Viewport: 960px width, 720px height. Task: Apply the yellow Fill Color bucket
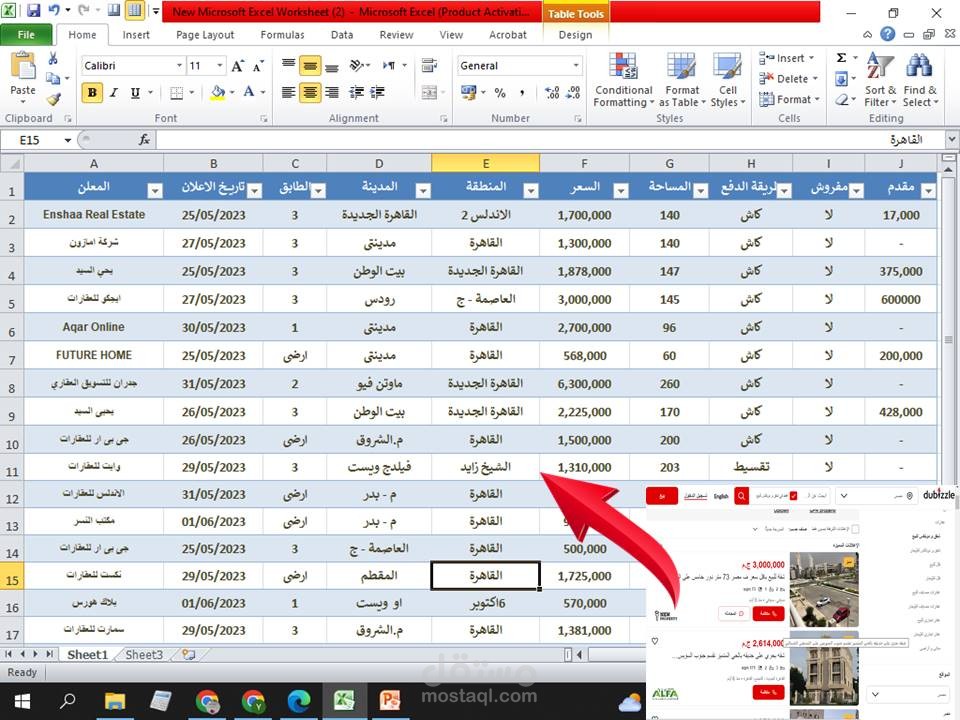tap(217, 92)
